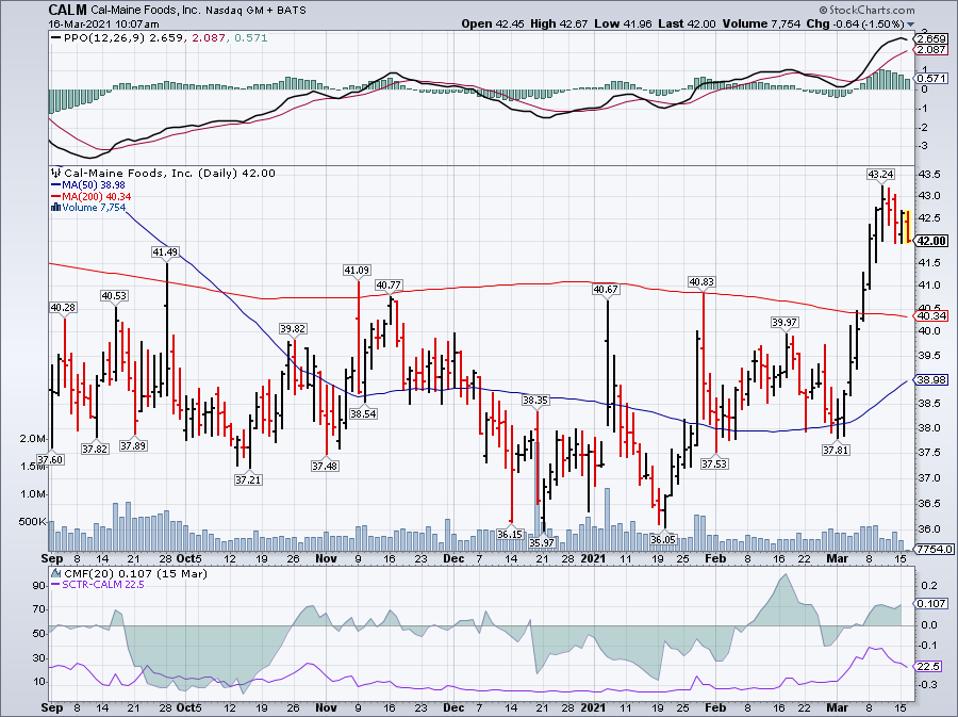Click the 38.98 MA(50) tag on right axis
The height and width of the screenshot is (717, 958).
coord(932,380)
